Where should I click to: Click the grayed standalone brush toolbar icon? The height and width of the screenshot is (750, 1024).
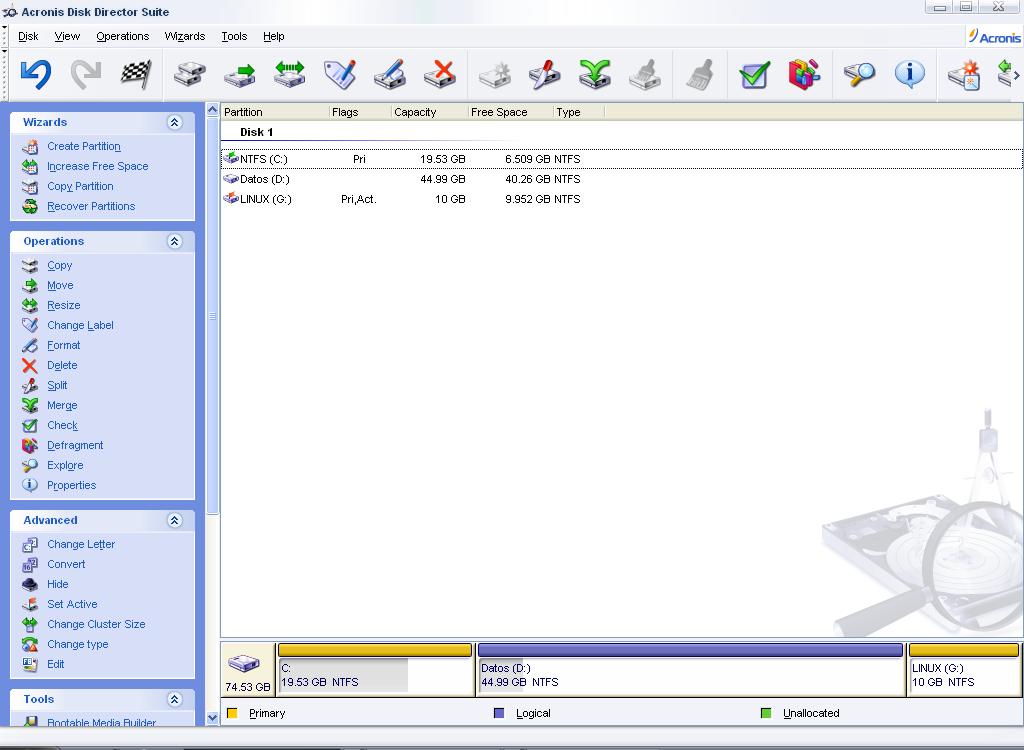[x=699, y=74]
